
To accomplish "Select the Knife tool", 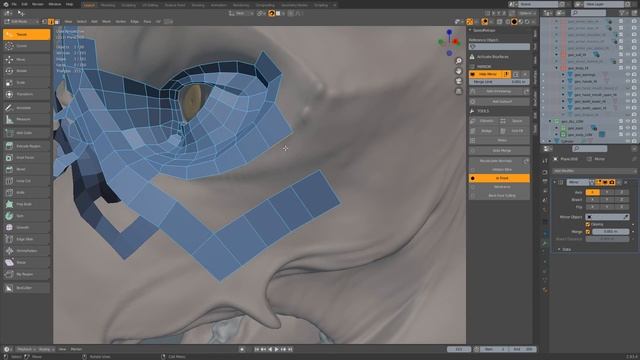I will click(27, 193).
